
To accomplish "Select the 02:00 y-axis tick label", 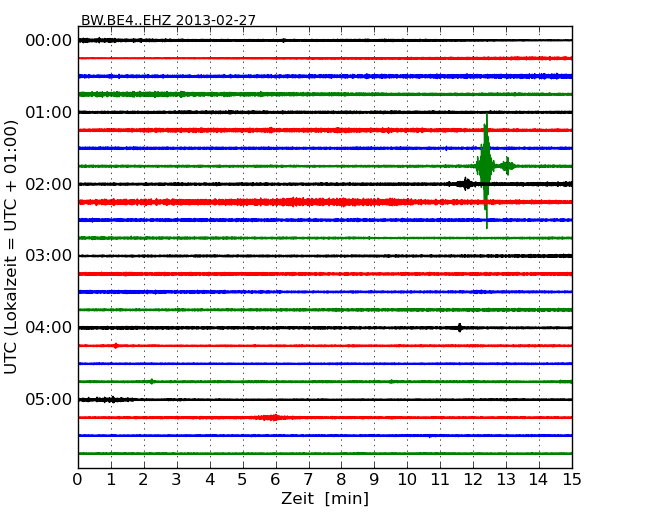I will (48, 184).
